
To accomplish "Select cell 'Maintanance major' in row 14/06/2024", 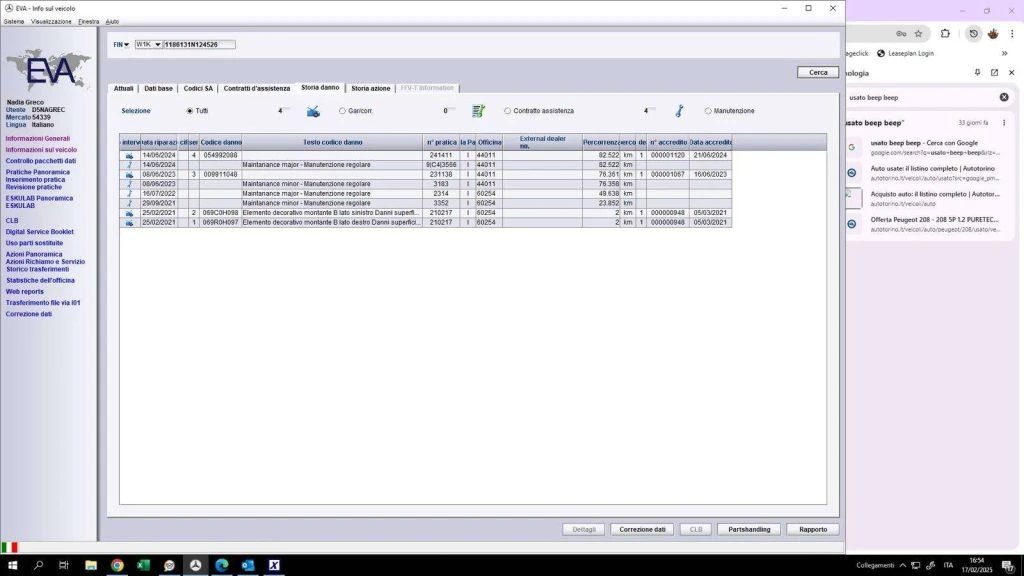I will click(x=332, y=165).
